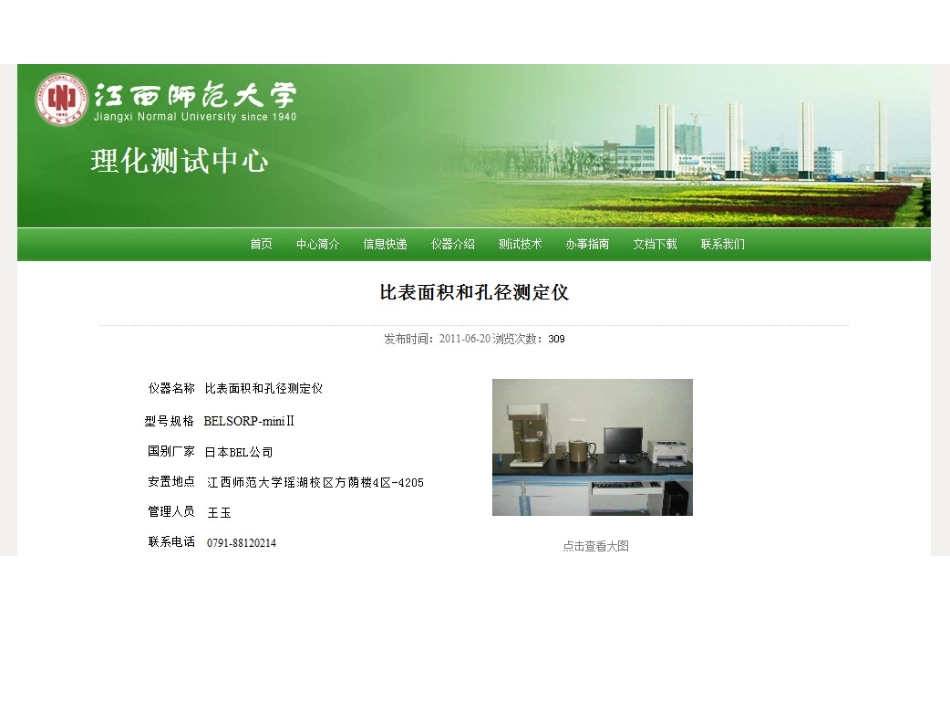The image size is (950, 713).
Task: Open the 中心简介 menu item
Action: (317, 244)
